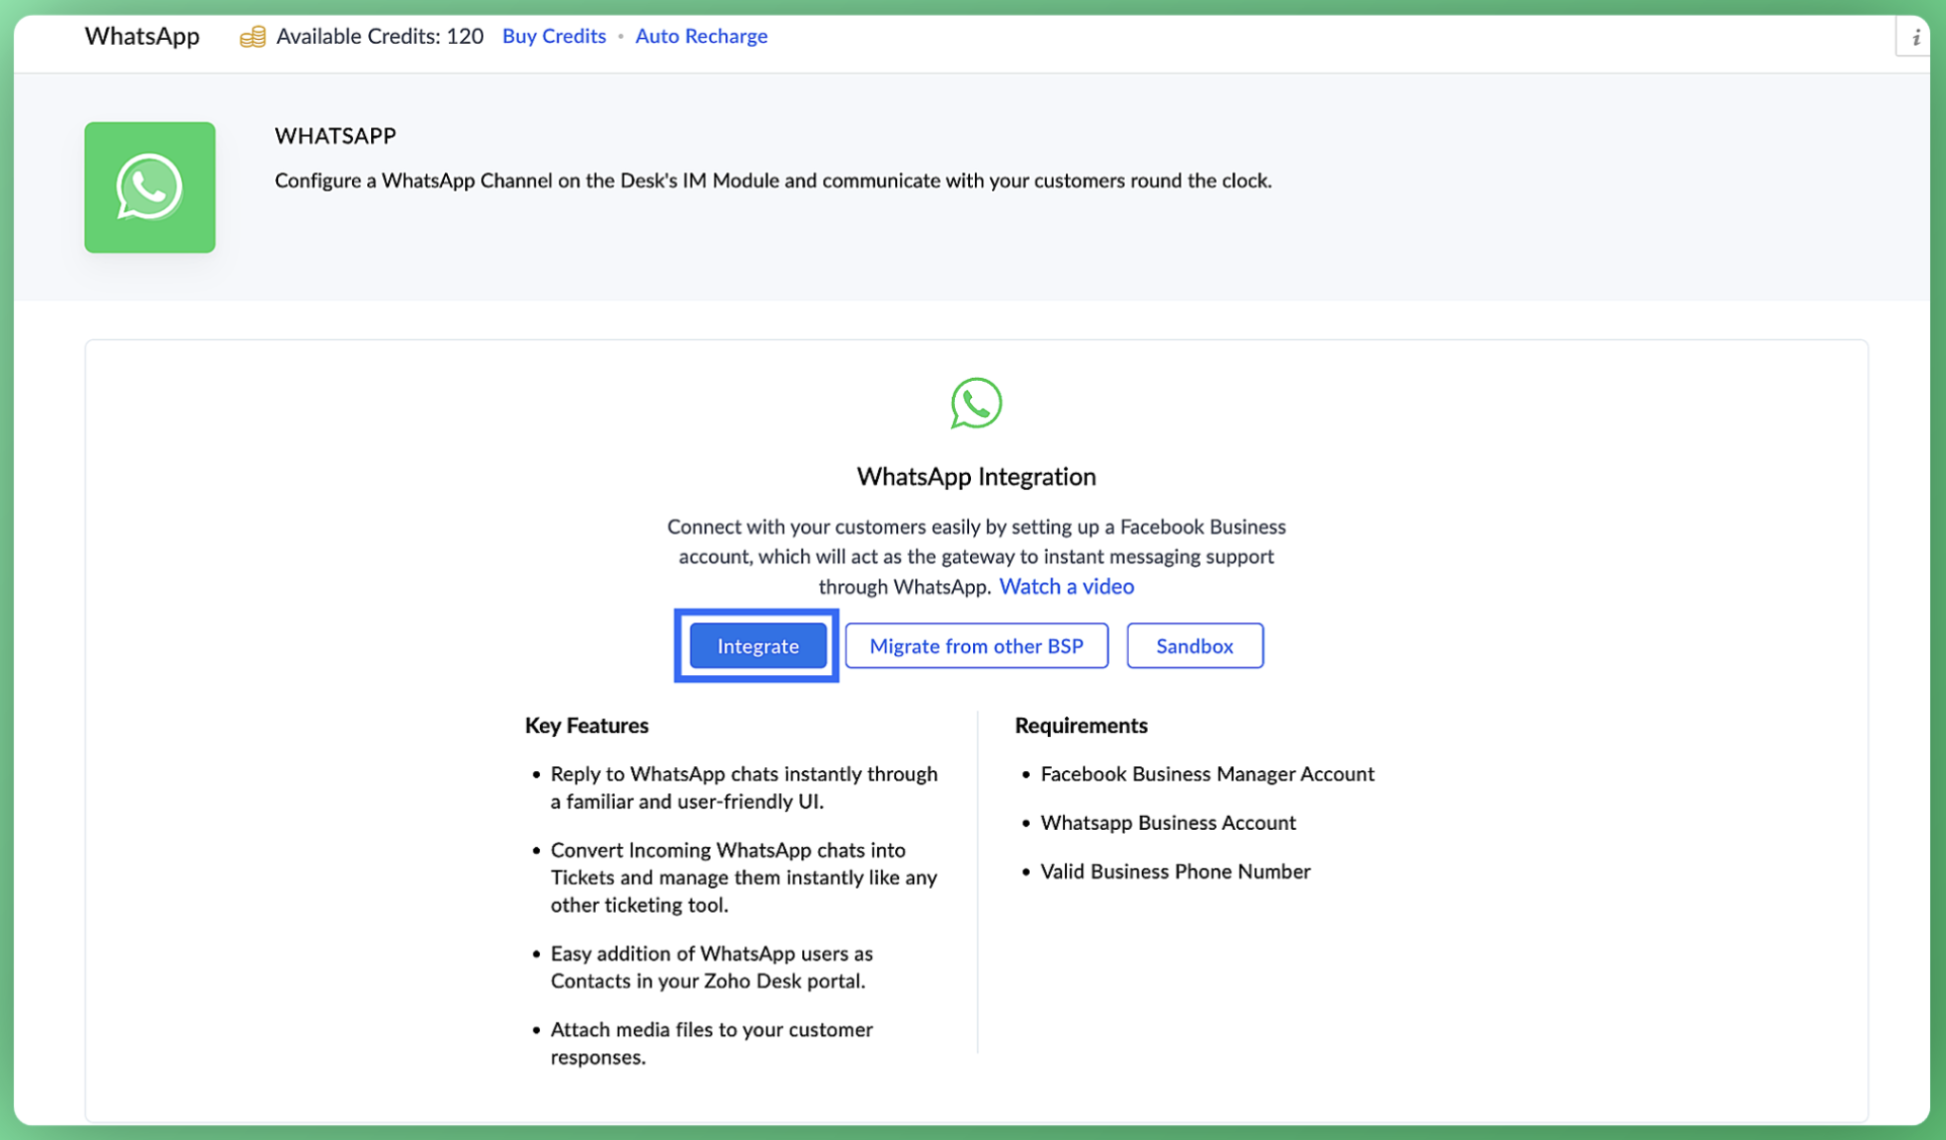The width and height of the screenshot is (1946, 1140).
Task: Click the Requirements heading
Action: point(1081,725)
